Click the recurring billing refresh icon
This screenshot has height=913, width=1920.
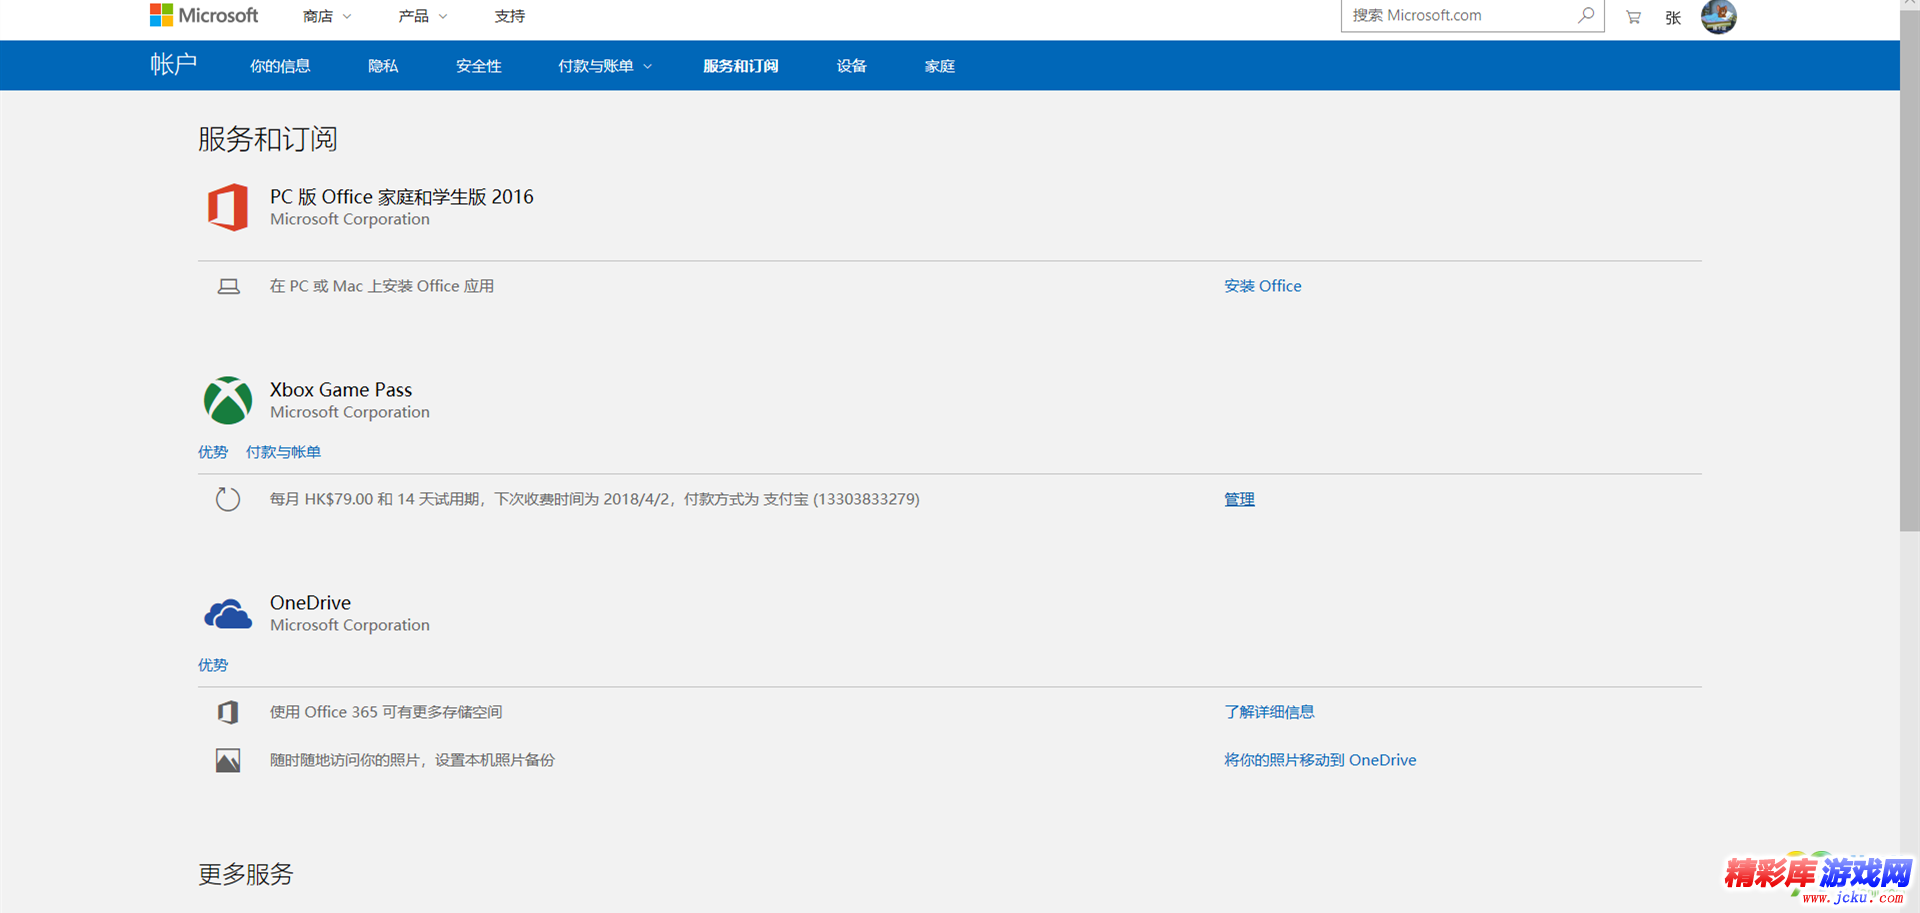point(228,499)
